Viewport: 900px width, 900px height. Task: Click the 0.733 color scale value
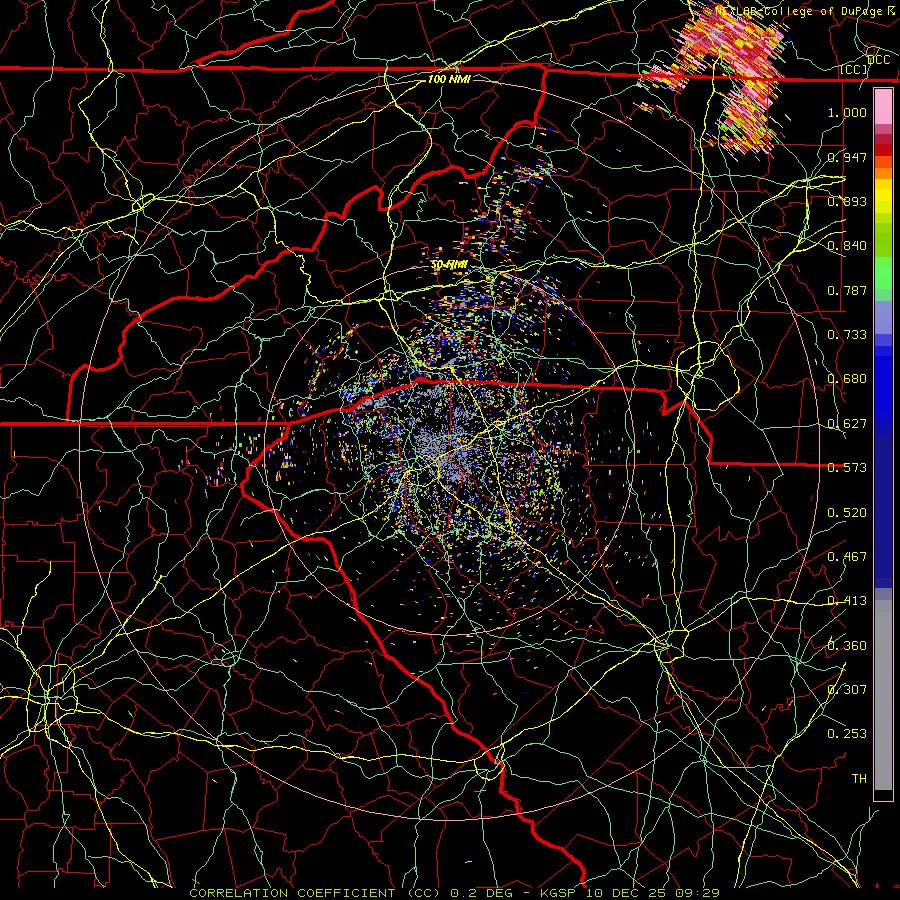847,335
